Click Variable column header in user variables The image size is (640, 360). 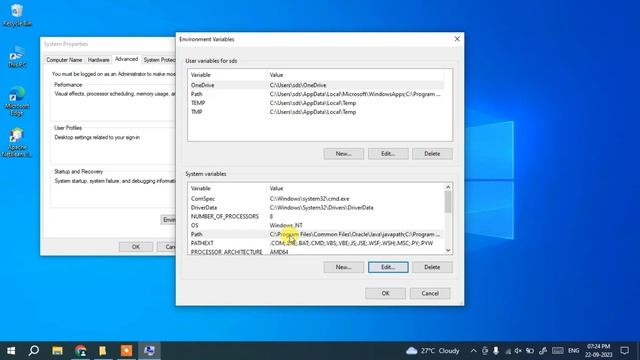(227, 75)
